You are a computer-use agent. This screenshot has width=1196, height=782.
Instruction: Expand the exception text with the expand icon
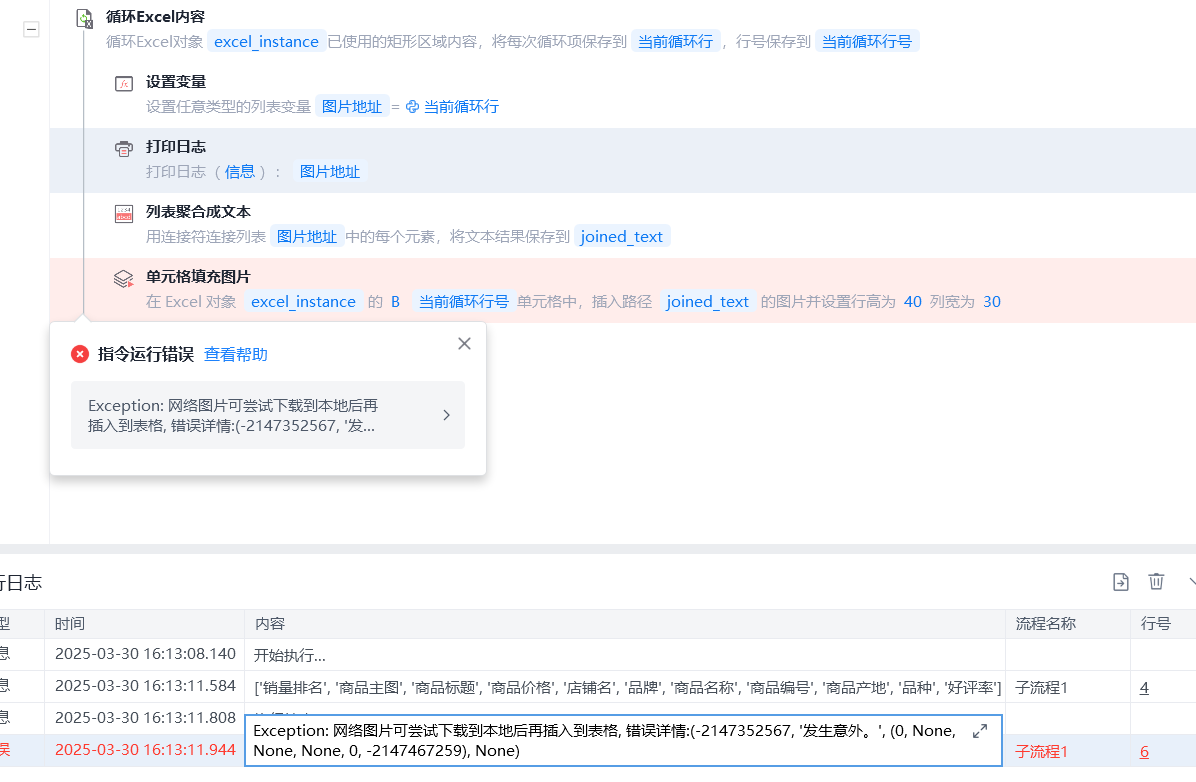[980, 732]
